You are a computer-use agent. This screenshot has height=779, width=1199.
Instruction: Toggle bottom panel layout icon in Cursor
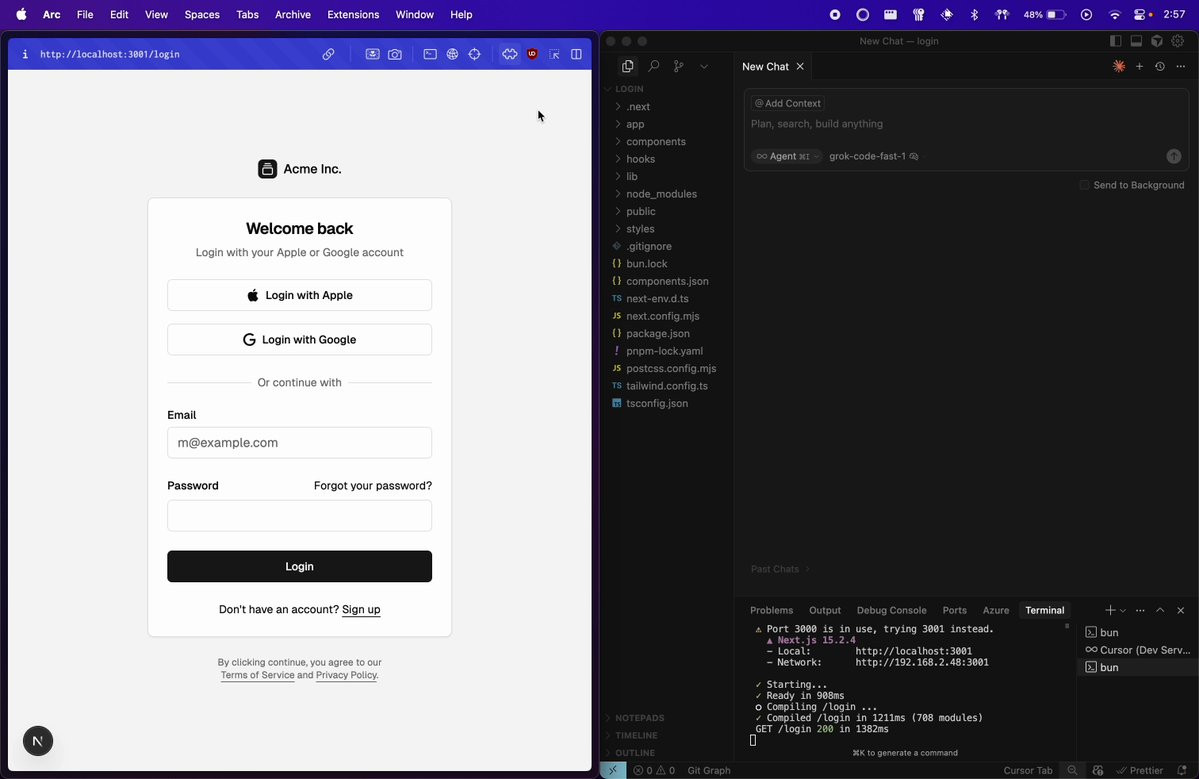[x=1136, y=41]
